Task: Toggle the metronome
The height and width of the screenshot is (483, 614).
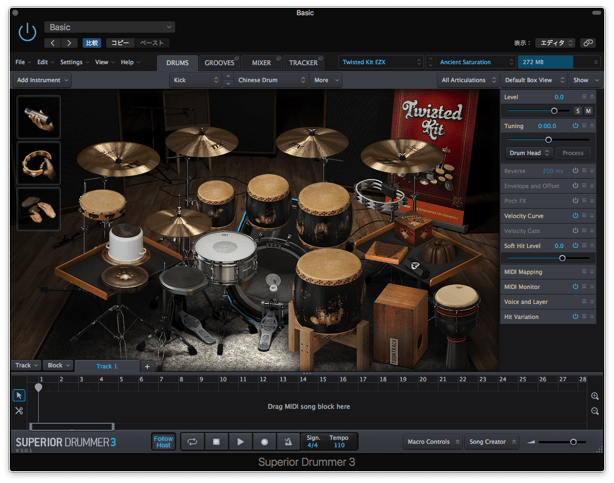Action: click(288, 442)
